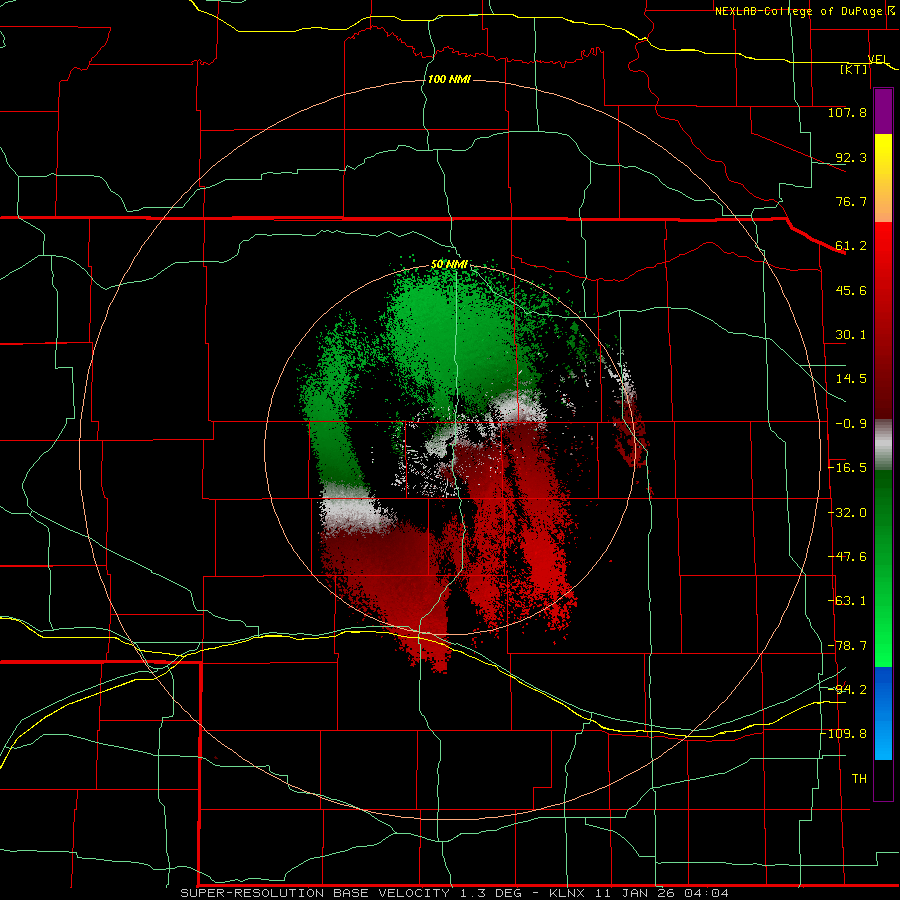Select the 30.1 scale value
Screen dimensions: 900x900
[x=851, y=335]
